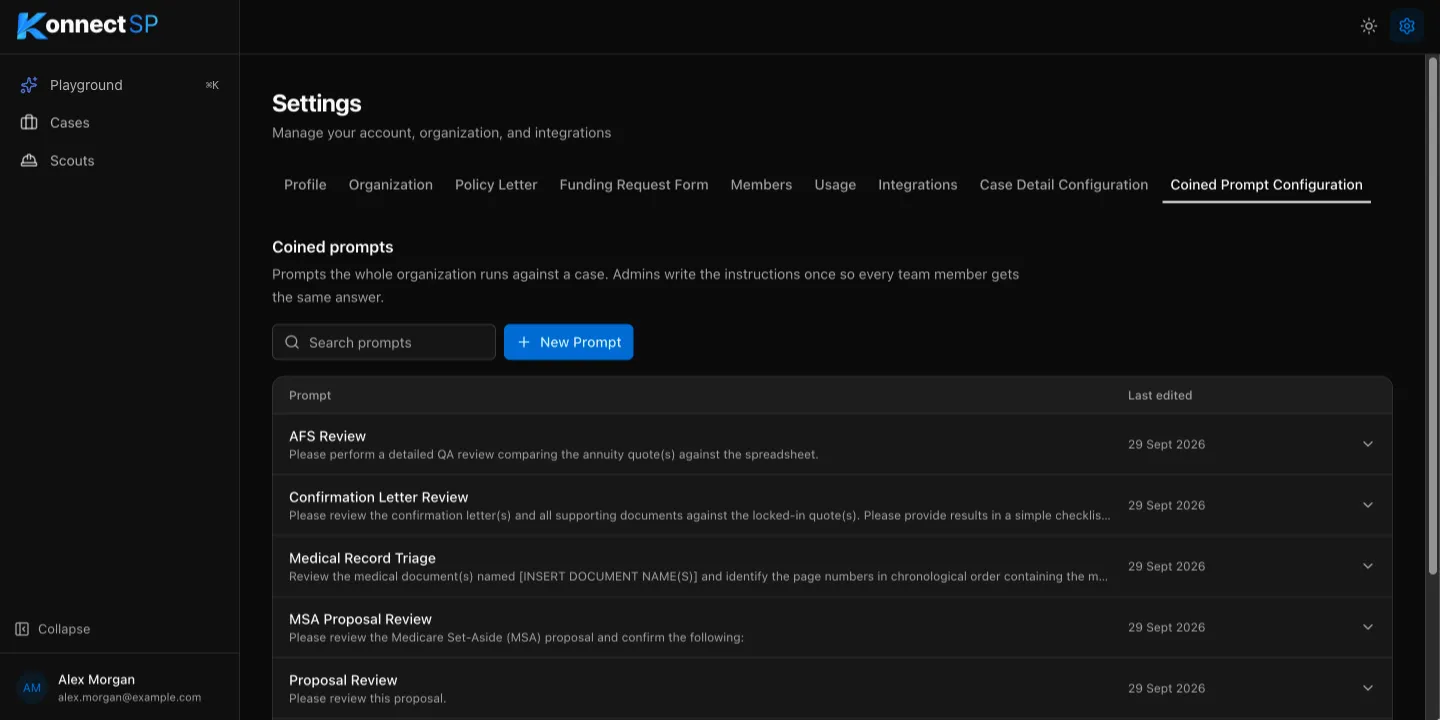Click the KonnectSP logo
1440x720 pixels.
pyautogui.click(x=88, y=25)
